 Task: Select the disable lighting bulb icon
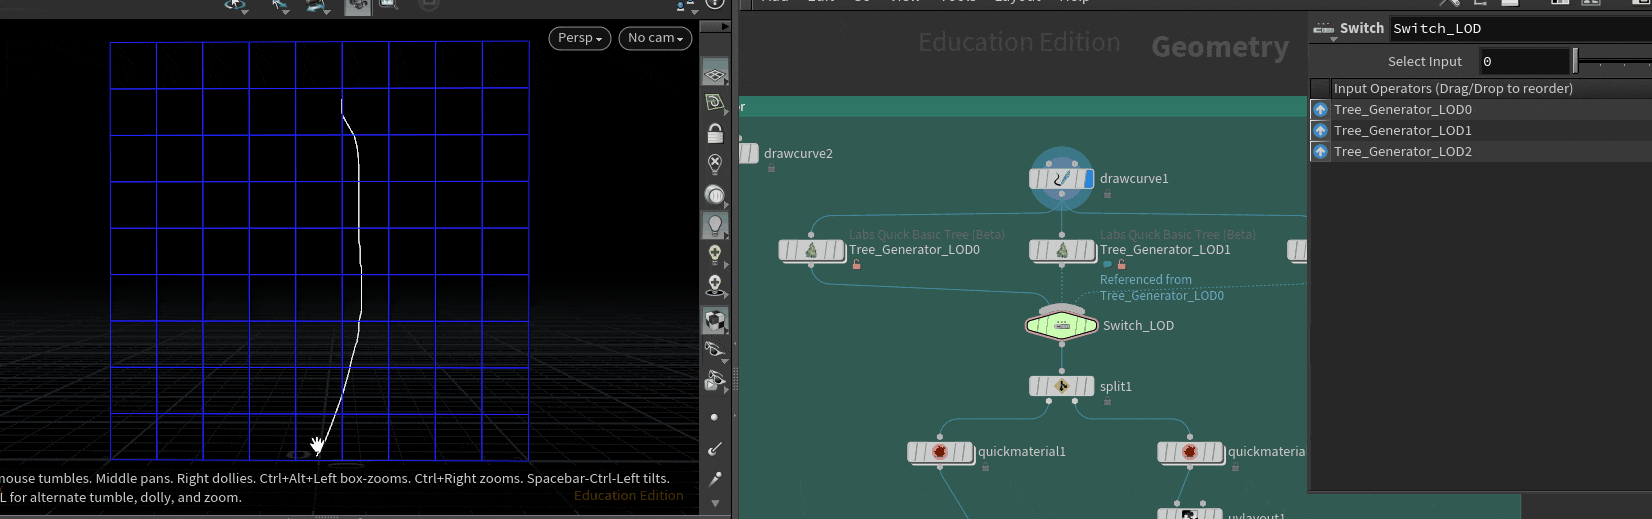click(x=715, y=163)
